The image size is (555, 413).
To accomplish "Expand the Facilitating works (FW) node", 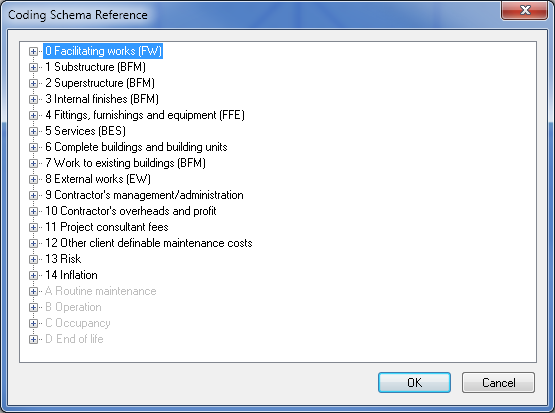I will coord(33,51).
